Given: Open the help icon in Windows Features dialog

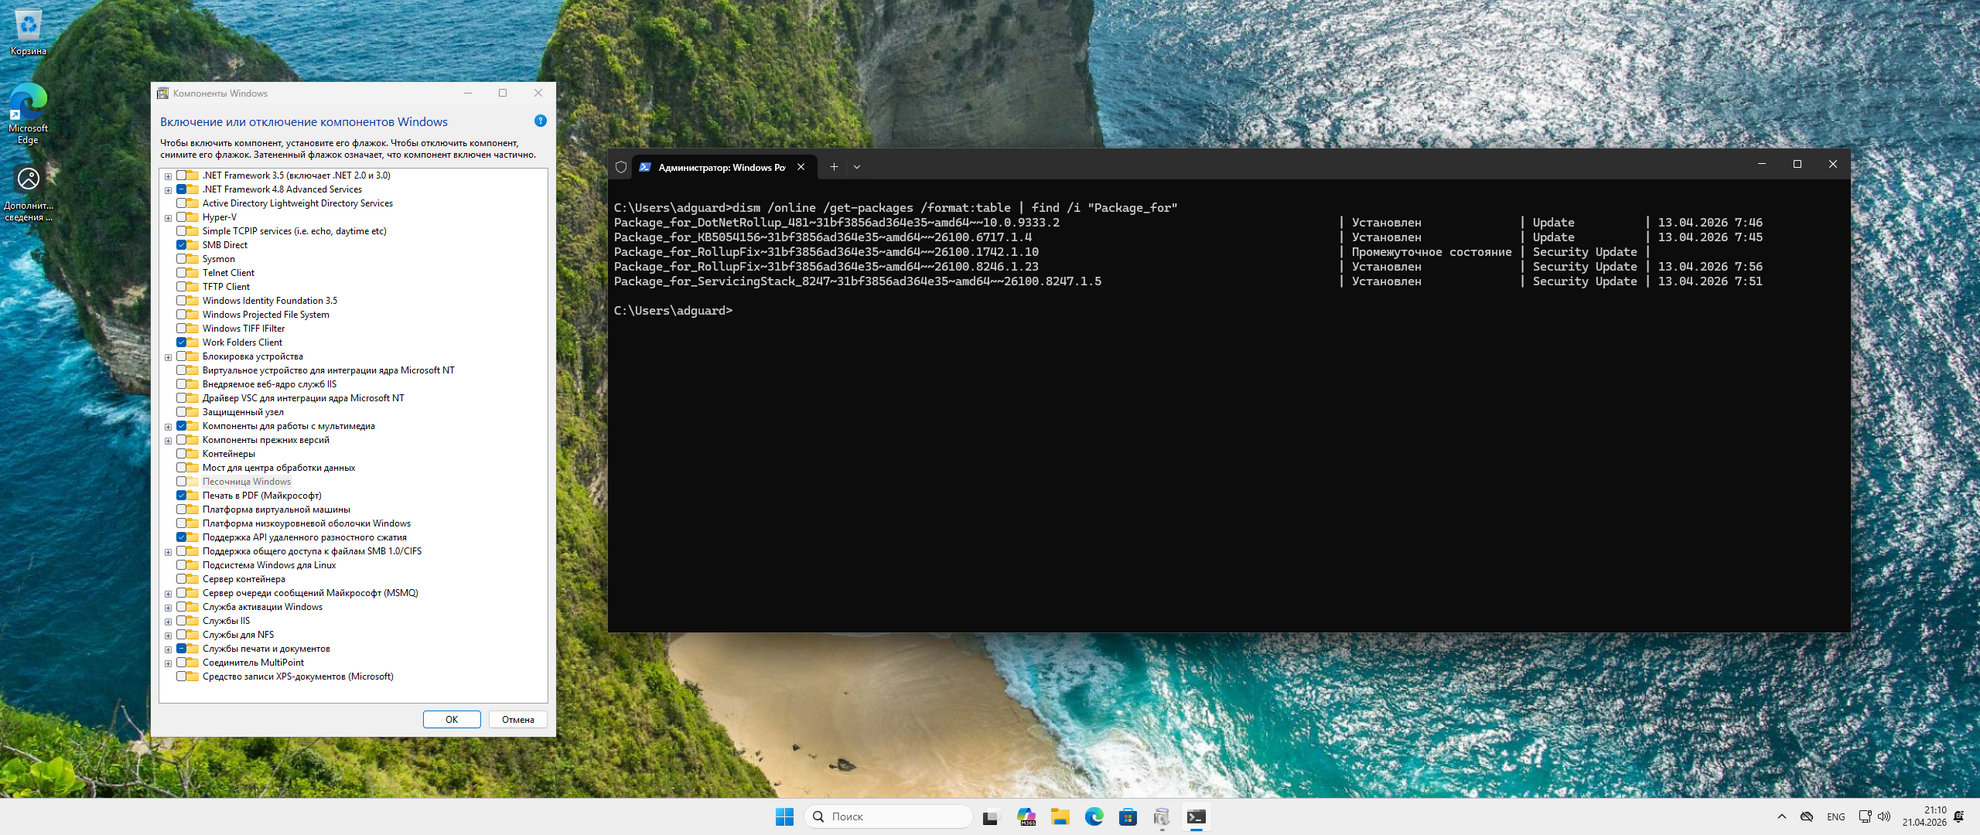Looking at the screenshot, I should tap(540, 121).
